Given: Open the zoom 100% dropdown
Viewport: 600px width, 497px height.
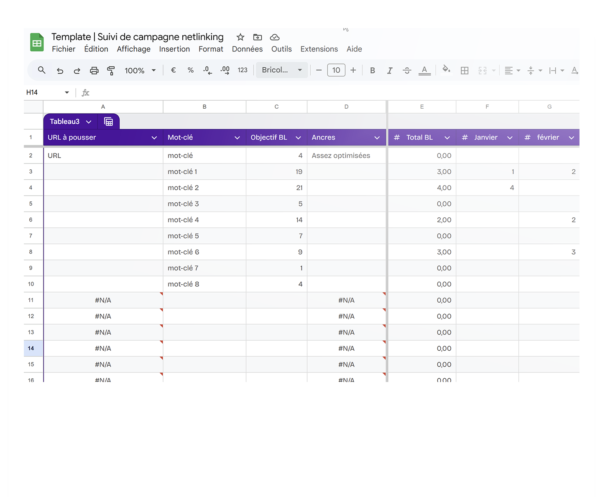Looking at the screenshot, I should [x=139, y=71].
